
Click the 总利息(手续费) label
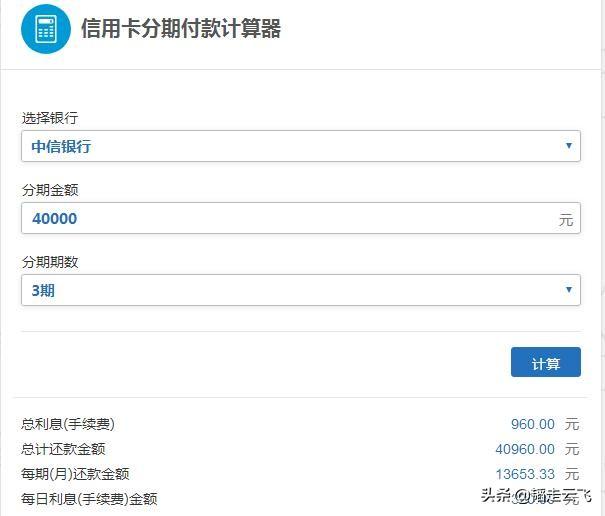tap(68, 424)
